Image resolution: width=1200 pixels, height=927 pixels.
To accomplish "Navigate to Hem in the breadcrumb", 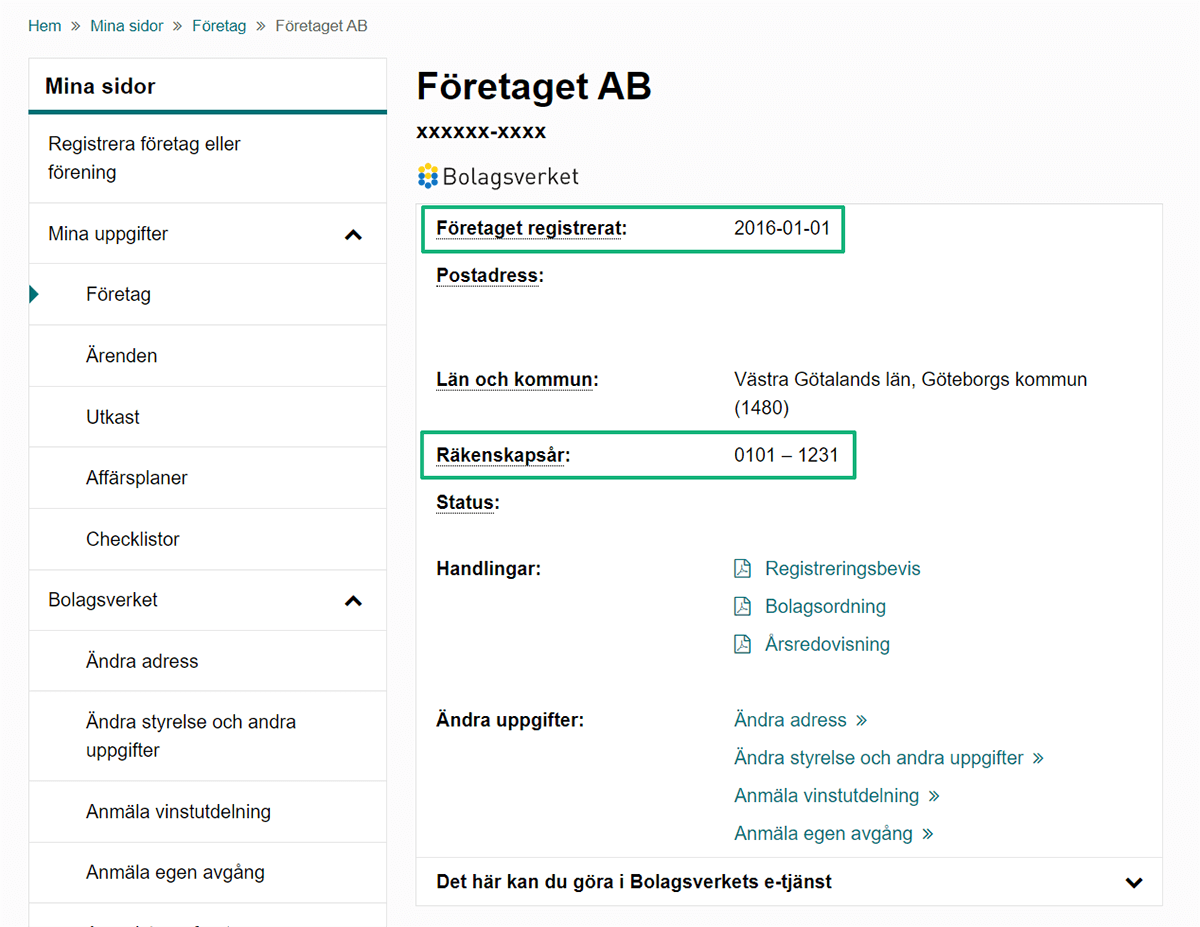I will pos(44,25).
